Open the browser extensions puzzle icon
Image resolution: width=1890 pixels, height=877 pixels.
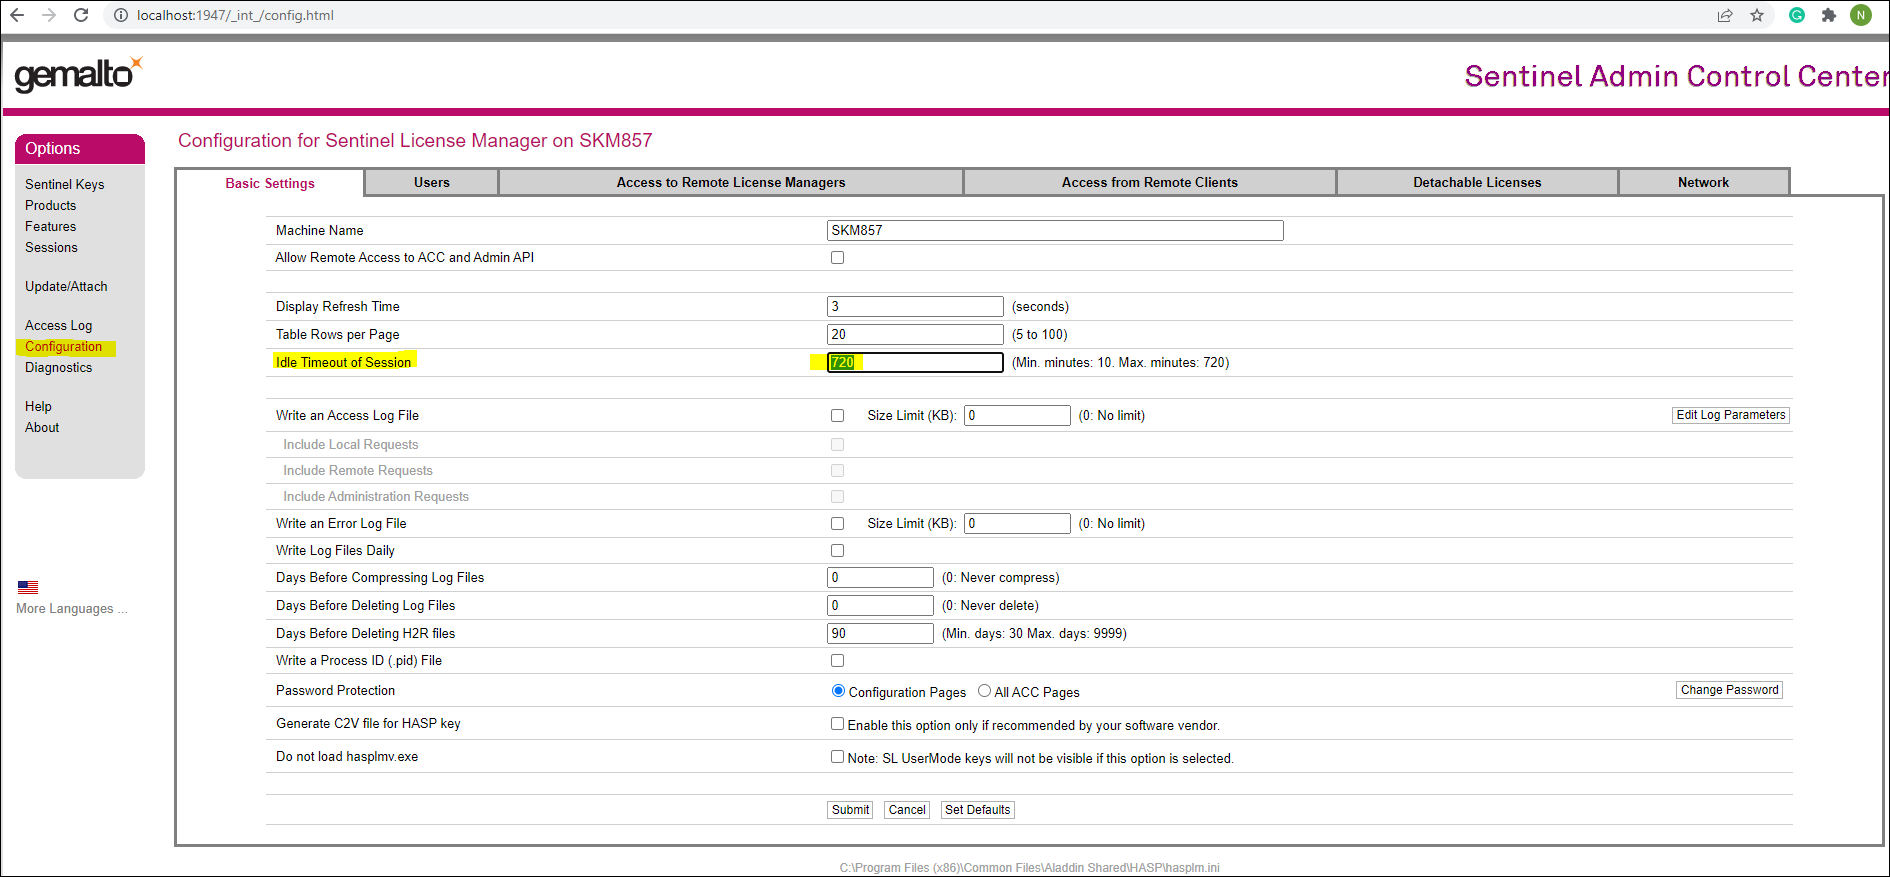(x=1829, y=15)
